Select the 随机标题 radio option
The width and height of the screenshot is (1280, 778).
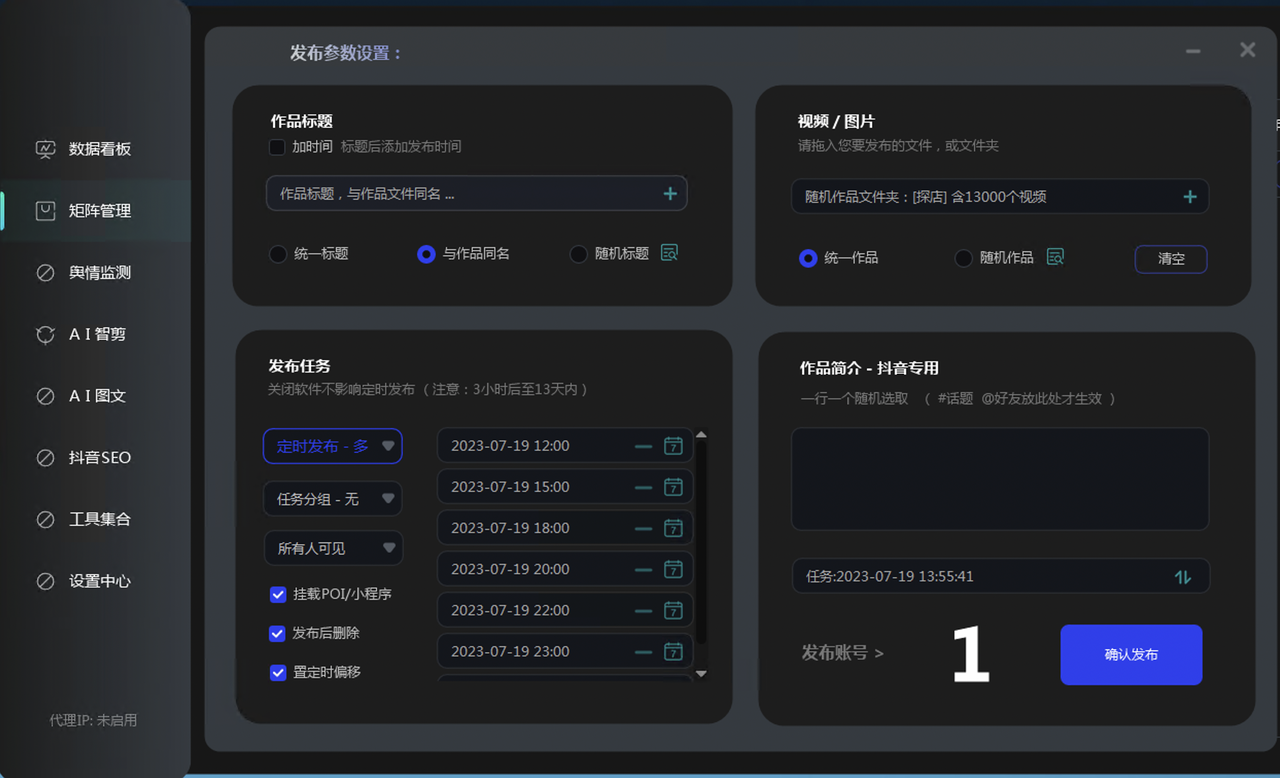click(579, 254)
